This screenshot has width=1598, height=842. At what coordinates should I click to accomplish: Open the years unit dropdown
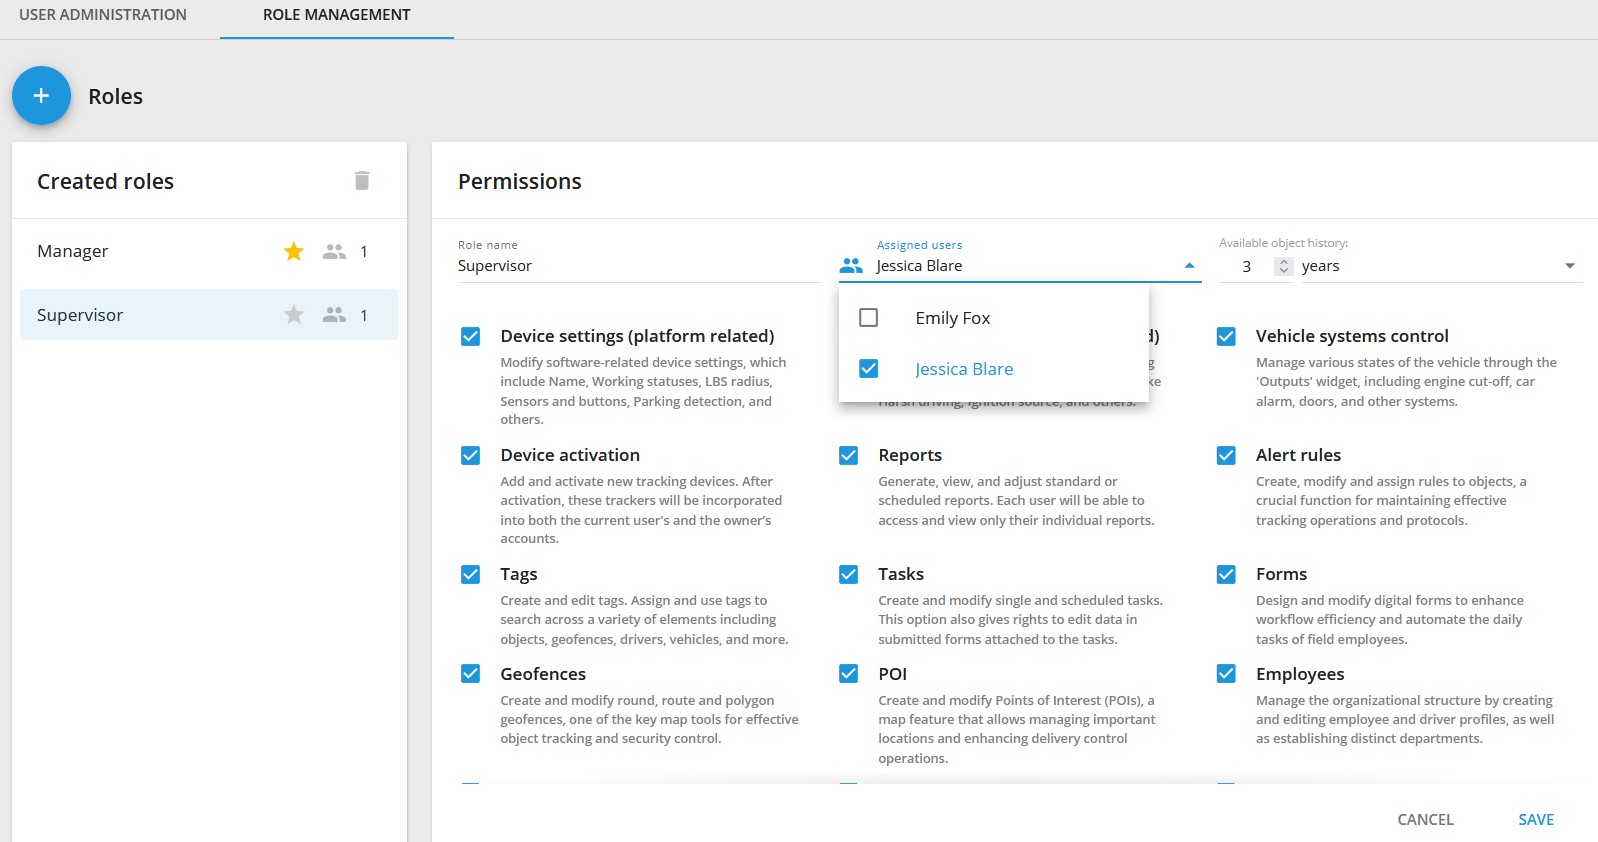pos(1569,266)
